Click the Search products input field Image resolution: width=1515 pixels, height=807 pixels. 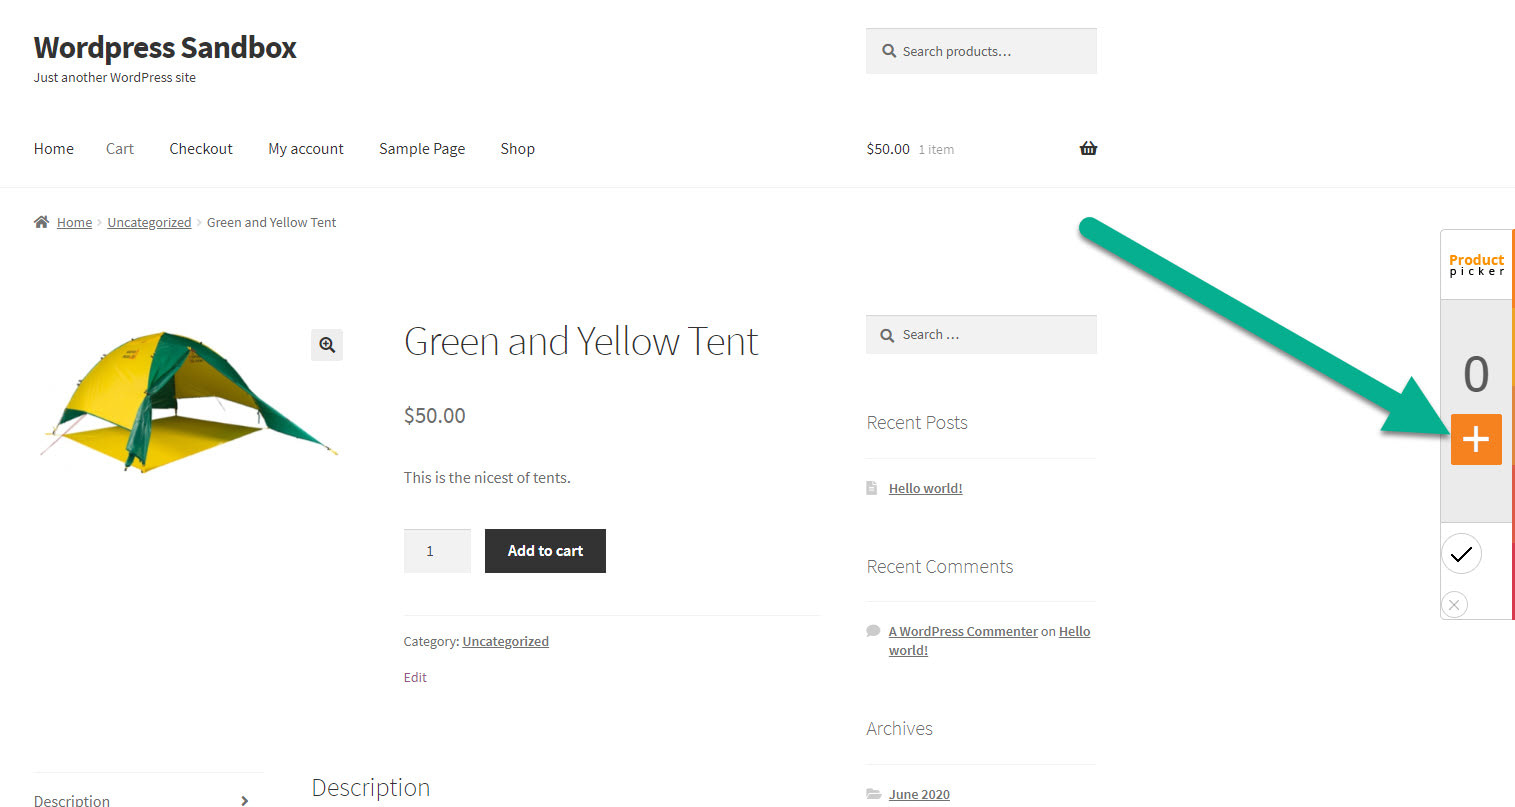tap(981, 51)
